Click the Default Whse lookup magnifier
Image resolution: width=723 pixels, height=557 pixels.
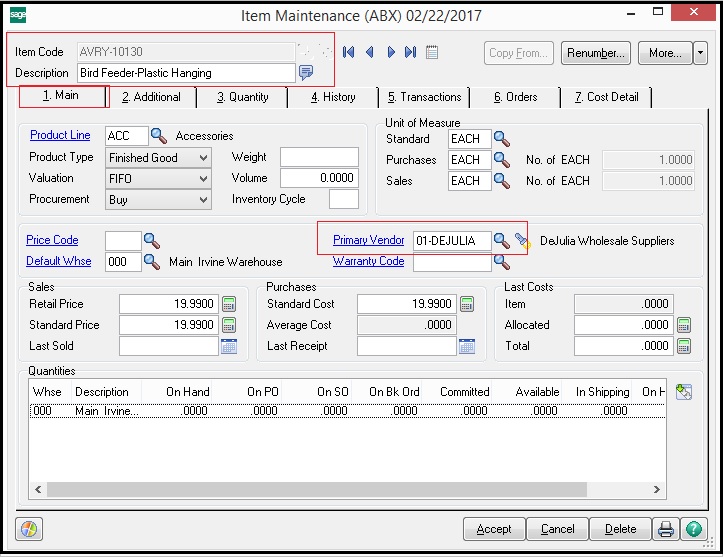tap(151, 261)
